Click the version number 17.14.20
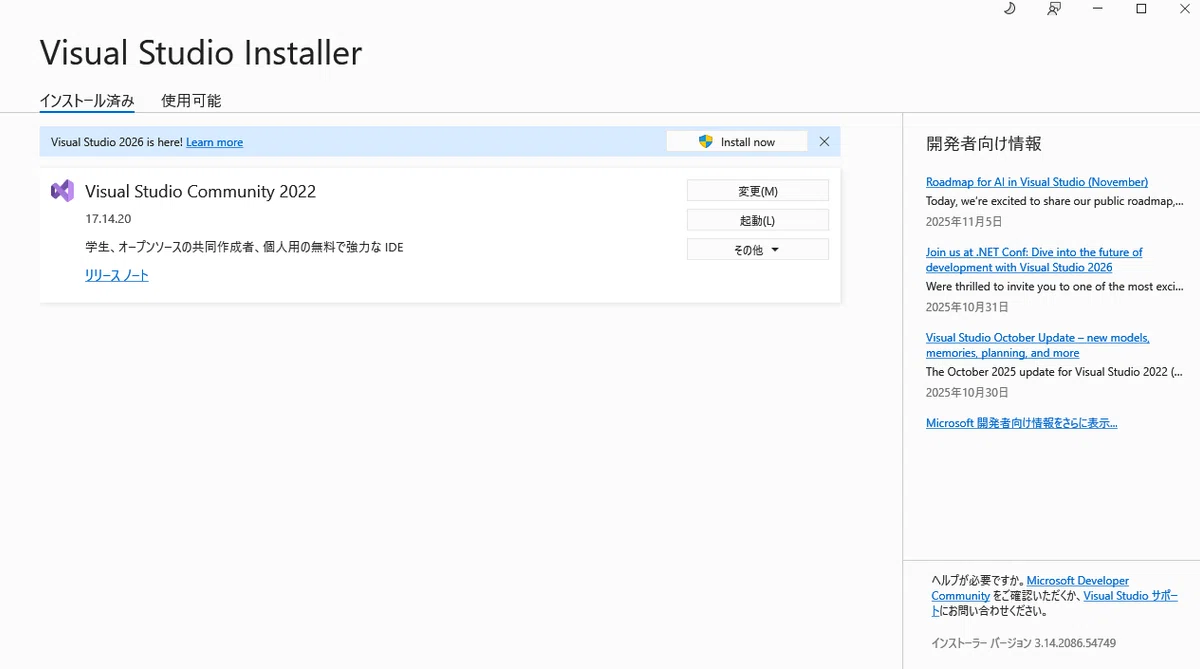The width and height of the screenshot is (1200, 669). (108, 218)
